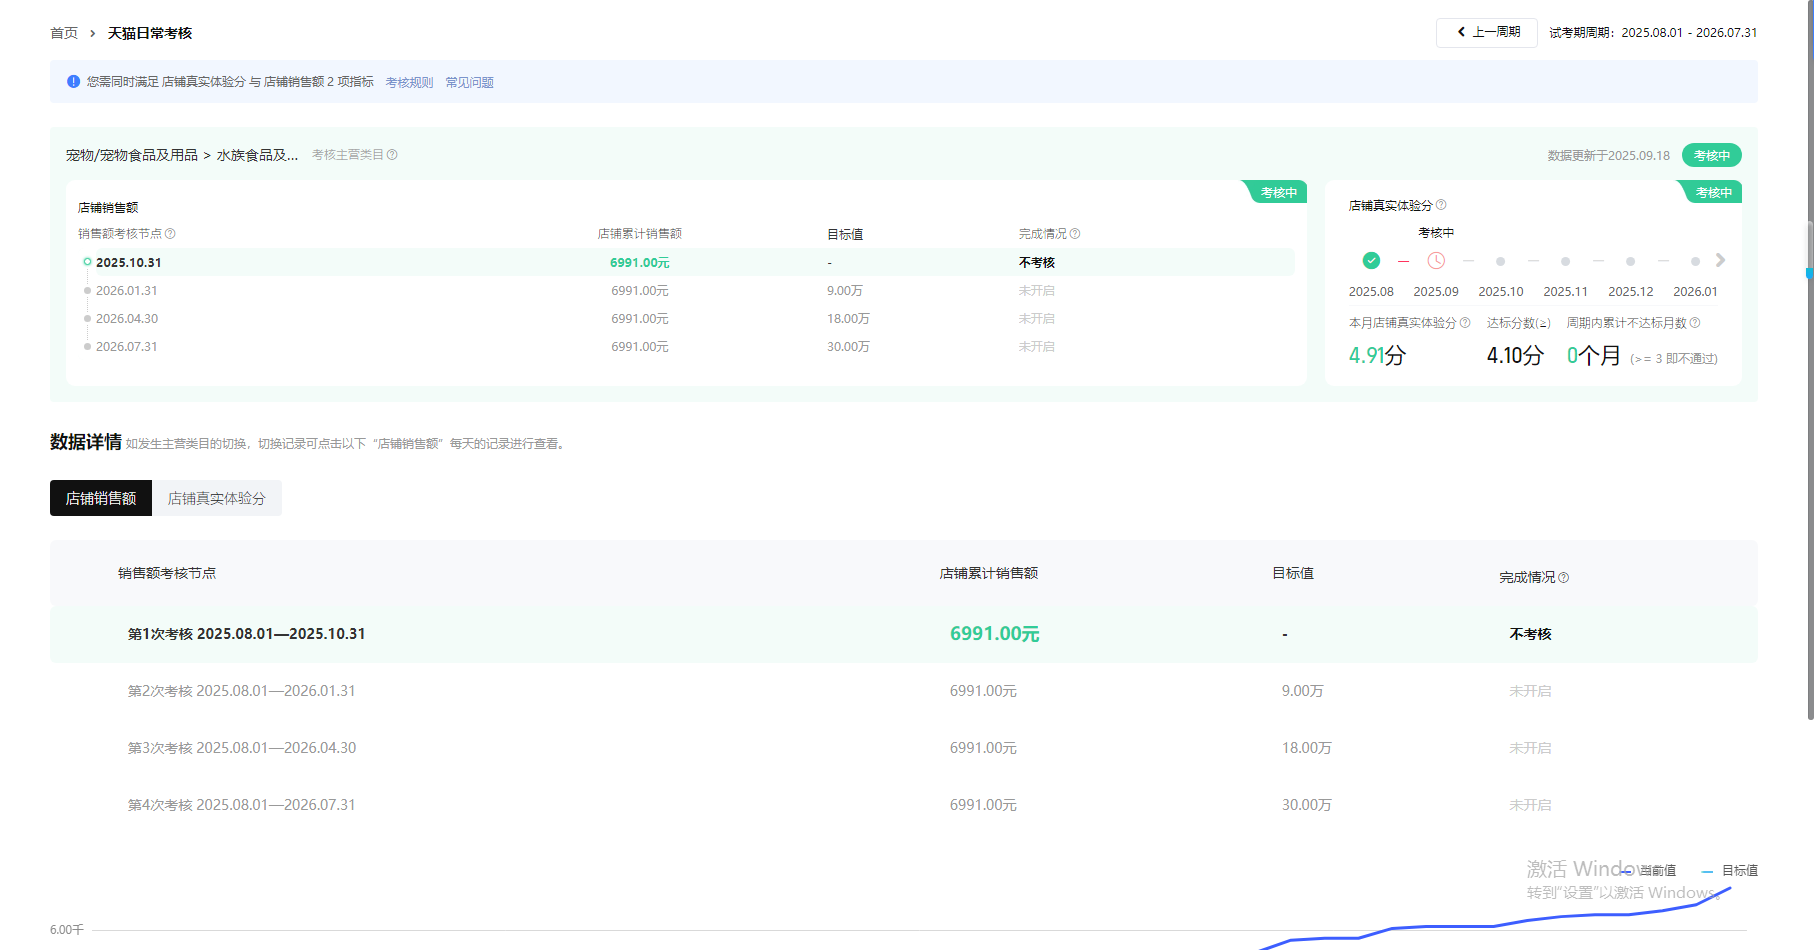Image resolution: width=1814 pixels, height=950 pixels.
Task: Click the pink clock icon for 2025.09
Action: pos(1436,261)
